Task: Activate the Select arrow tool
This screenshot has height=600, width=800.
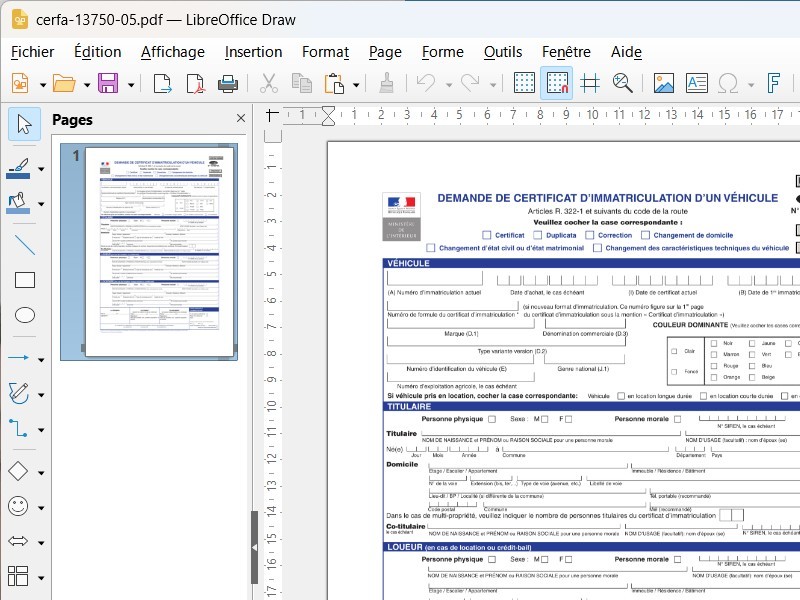Action: click(x=24, y=124)
